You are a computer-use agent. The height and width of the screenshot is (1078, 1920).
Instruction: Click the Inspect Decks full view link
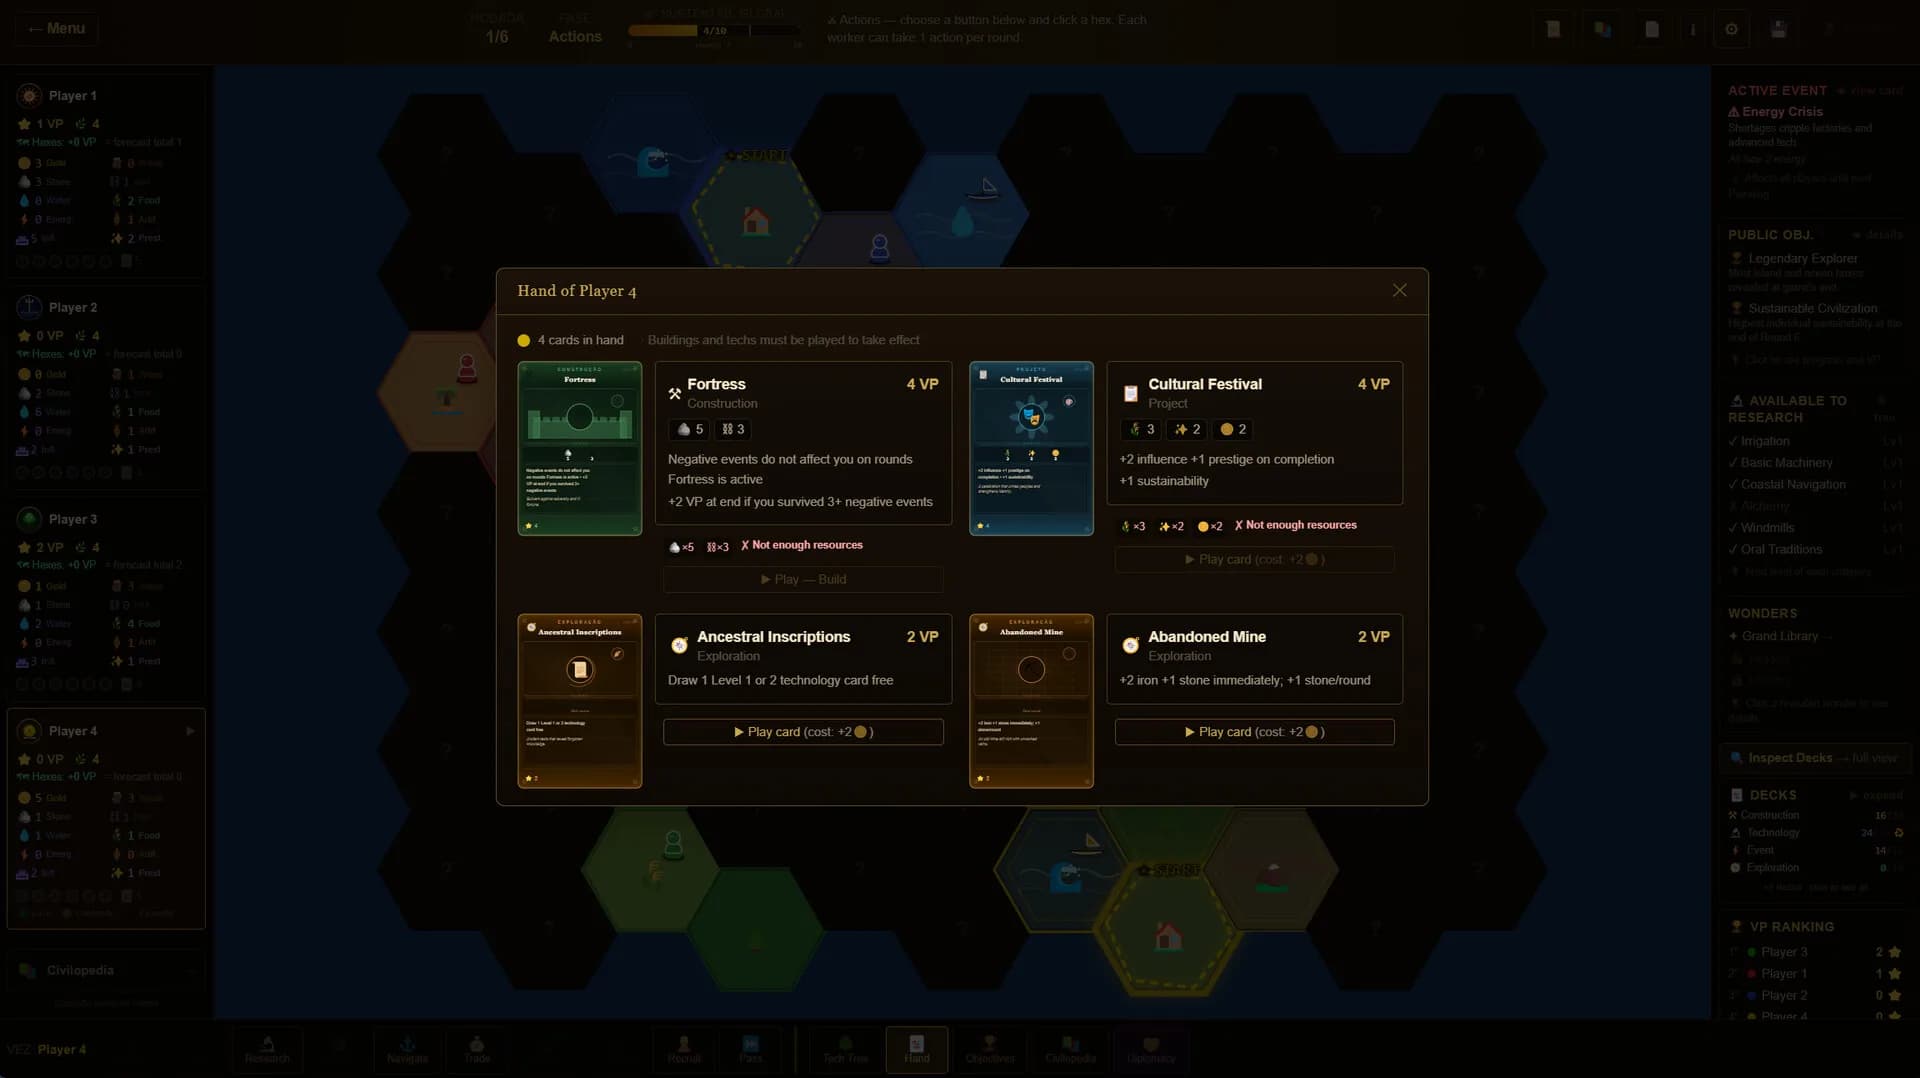click(1815, 758)
